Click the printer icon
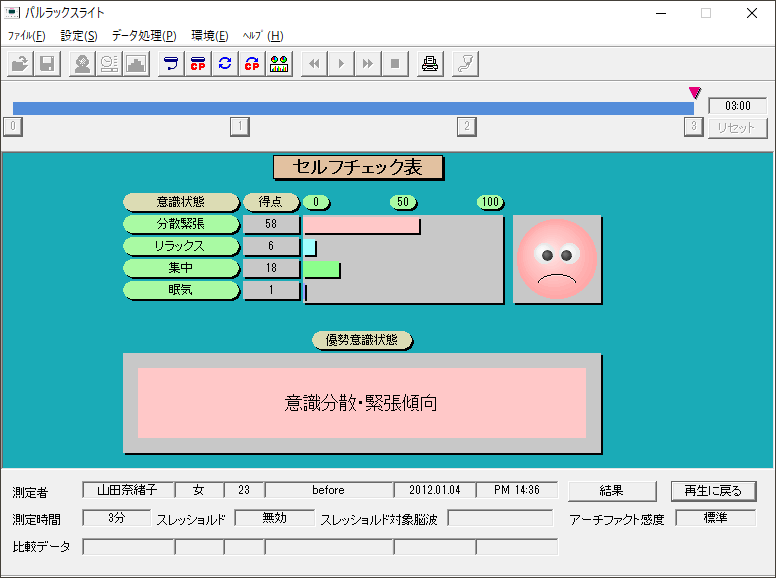This screenshot has height=578, width=776. coord(430,64)
